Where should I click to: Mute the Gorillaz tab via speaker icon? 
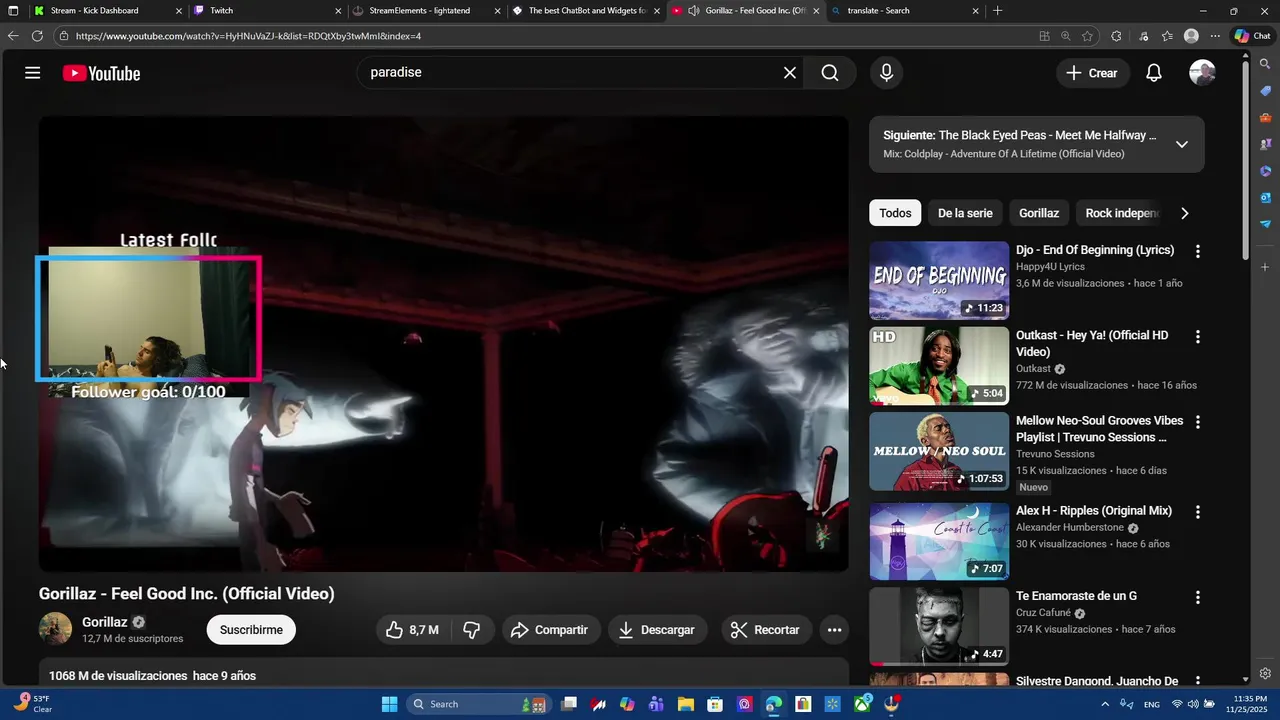[694, 11]
